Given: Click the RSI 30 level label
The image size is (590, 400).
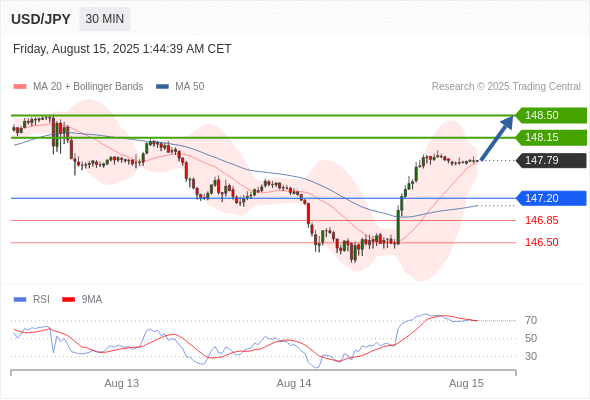Looking at the screenshot, I should 531,356.
